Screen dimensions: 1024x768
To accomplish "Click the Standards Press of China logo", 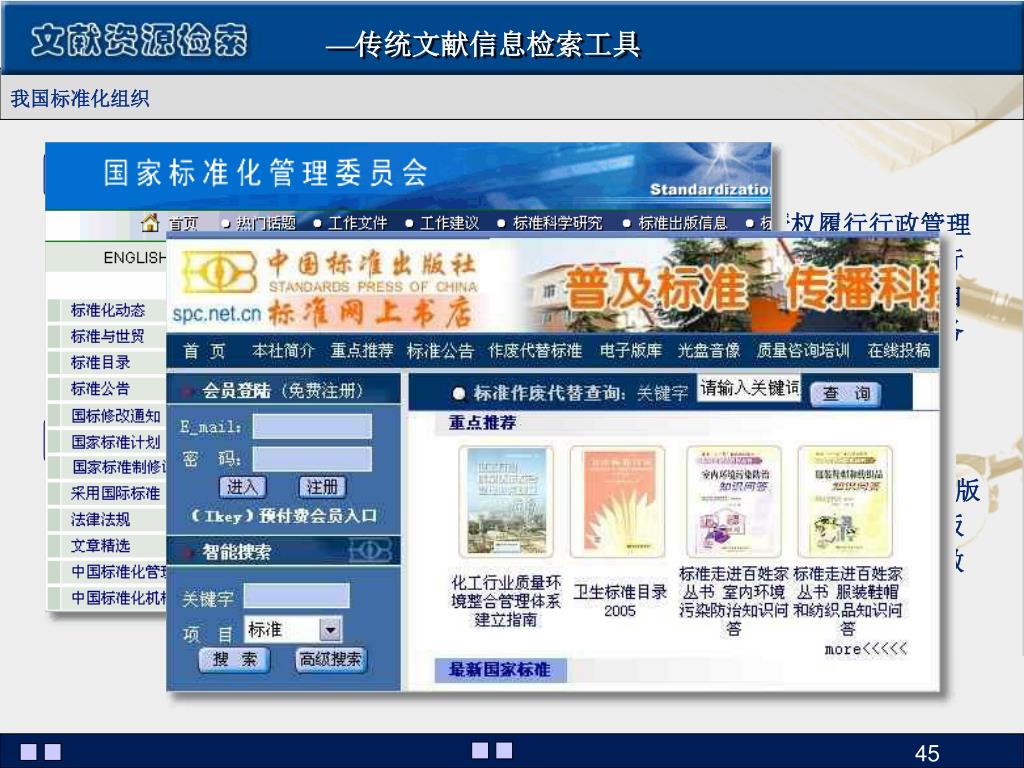I will coord(218,272).
